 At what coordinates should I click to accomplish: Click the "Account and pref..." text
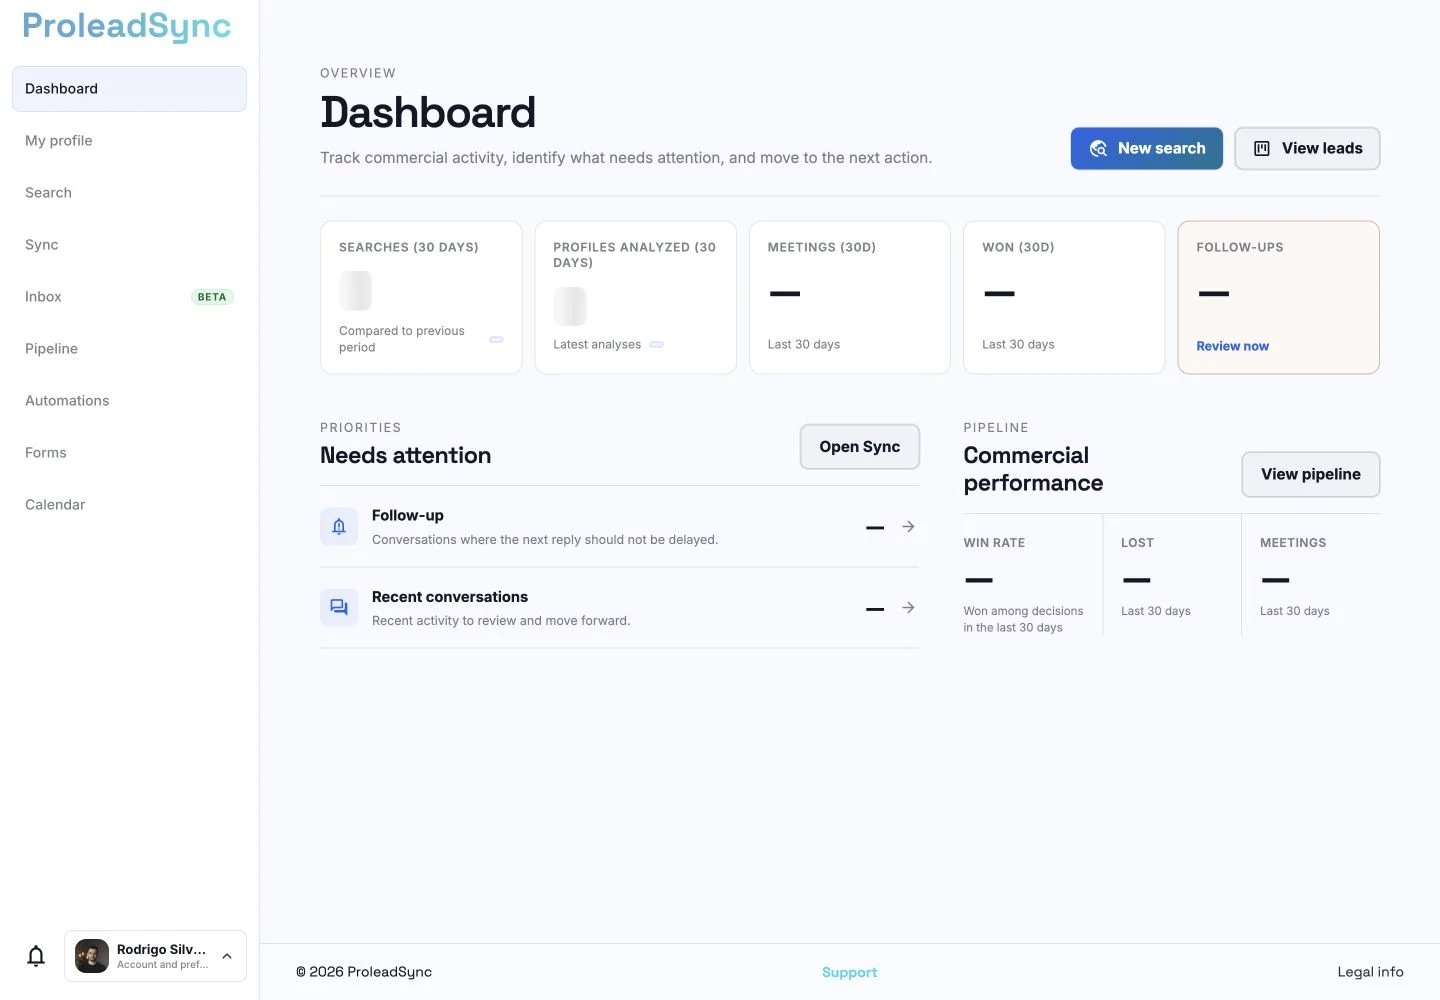tap(163, 965)
